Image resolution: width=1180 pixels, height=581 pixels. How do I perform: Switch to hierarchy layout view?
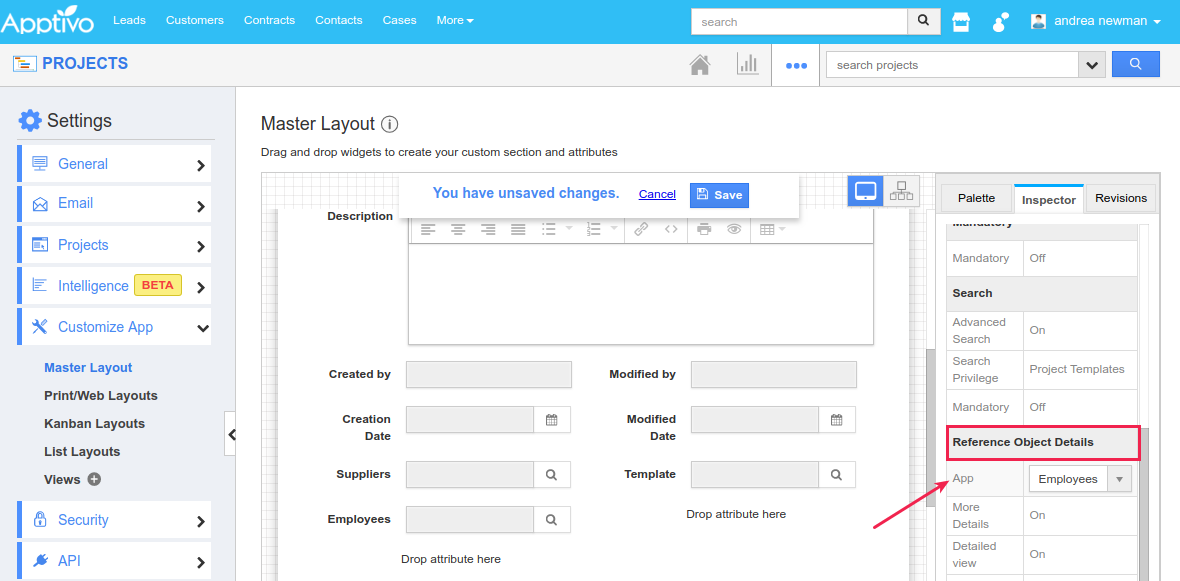(x=901, y=191)
